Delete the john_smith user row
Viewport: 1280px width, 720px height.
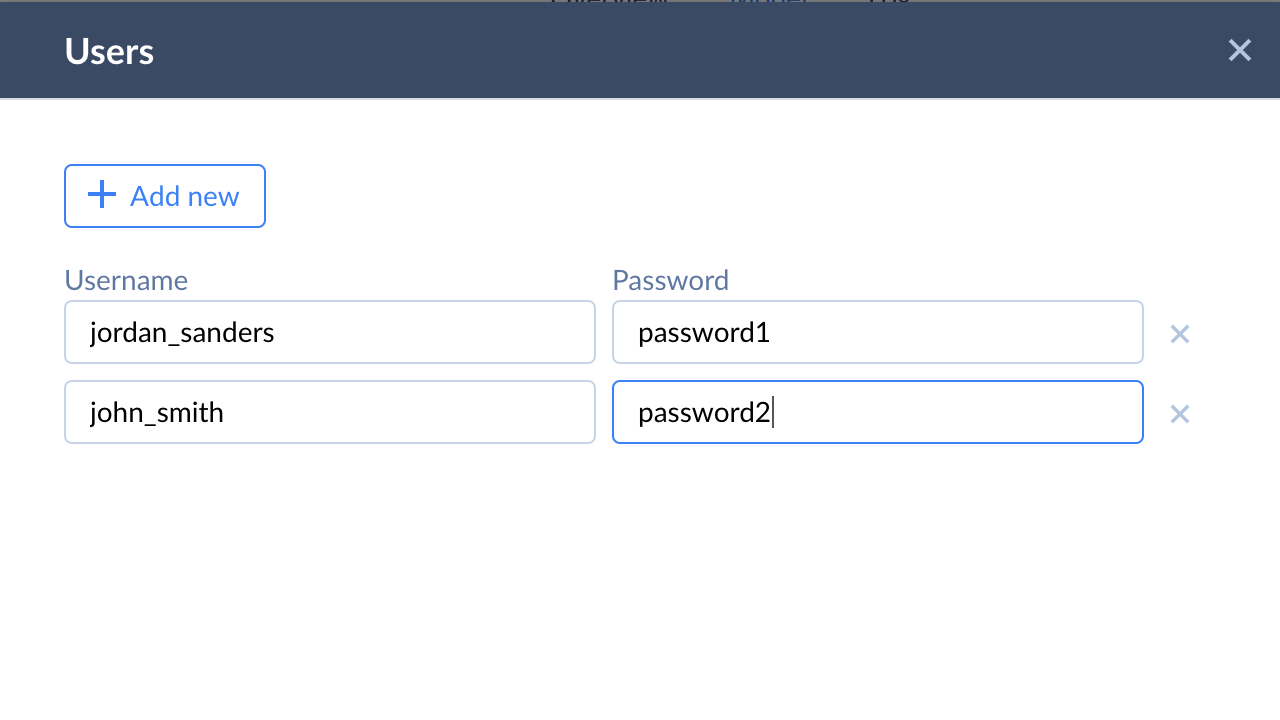1180,414
